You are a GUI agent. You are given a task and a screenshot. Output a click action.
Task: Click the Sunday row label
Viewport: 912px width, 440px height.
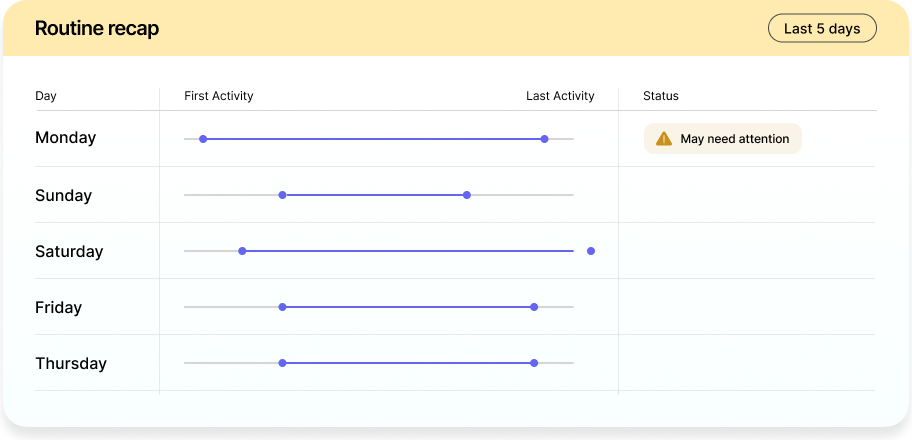click(63, 195)
